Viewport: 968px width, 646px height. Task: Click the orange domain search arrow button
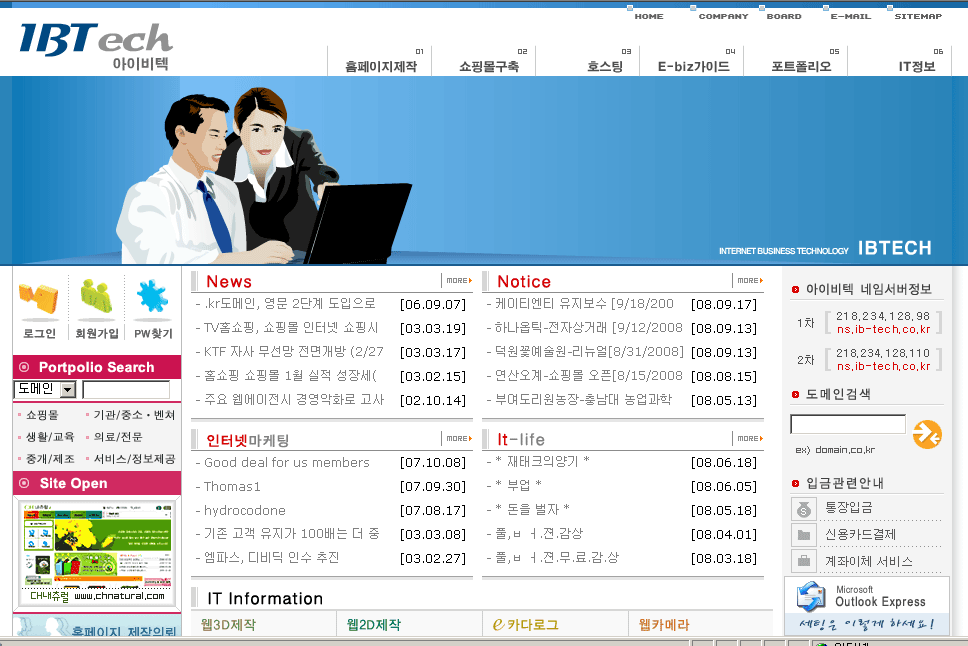pyautogui.click(x=927, y=434)
